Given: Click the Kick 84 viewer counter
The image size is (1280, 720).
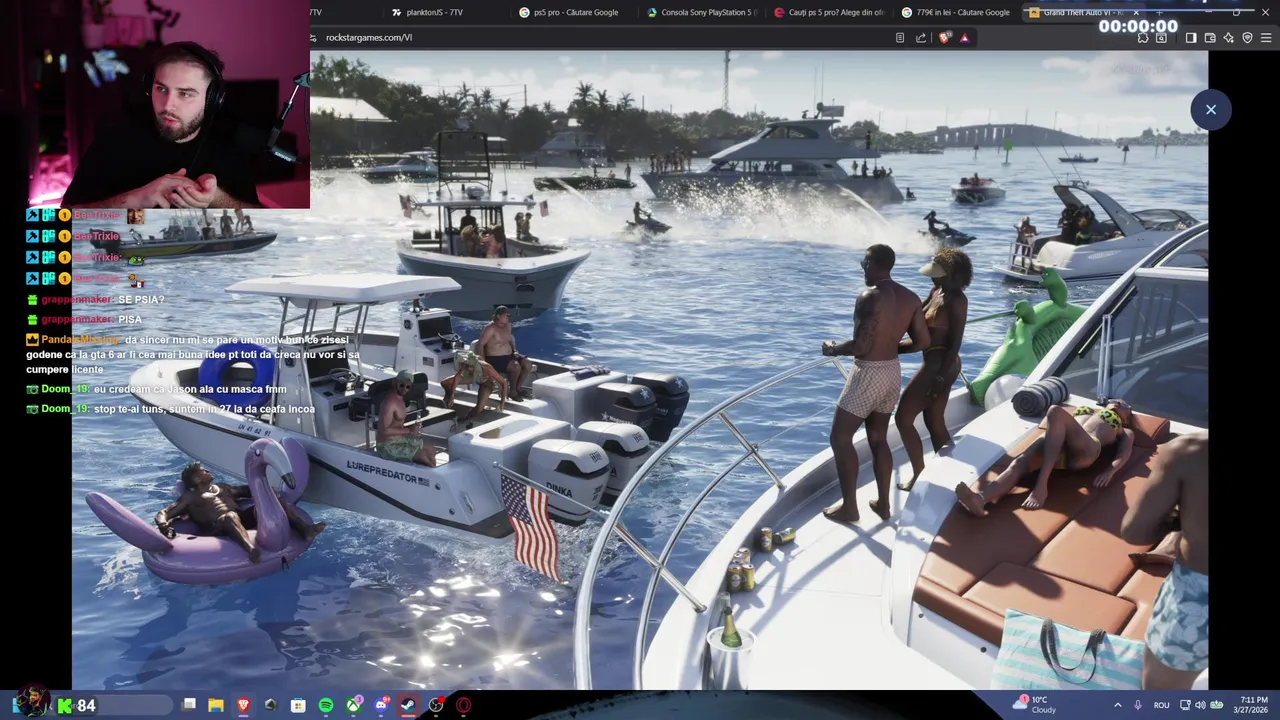Looking at the screenshot, I should coord(76,706).
